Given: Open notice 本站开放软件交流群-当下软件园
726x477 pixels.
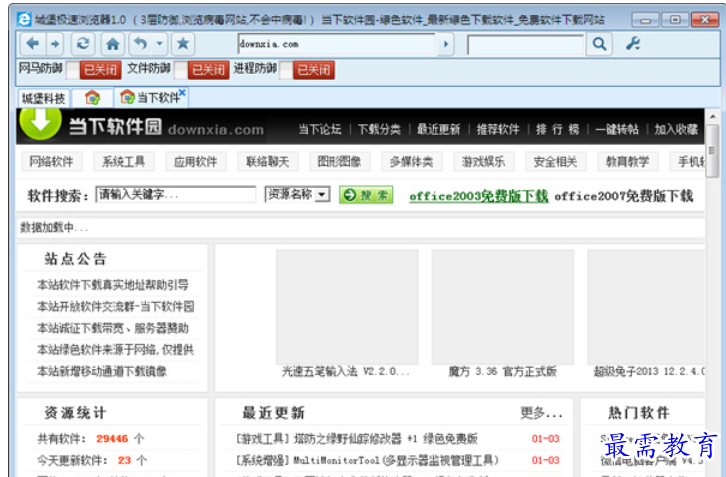Looking at the screenshot, I should [116, 307].
